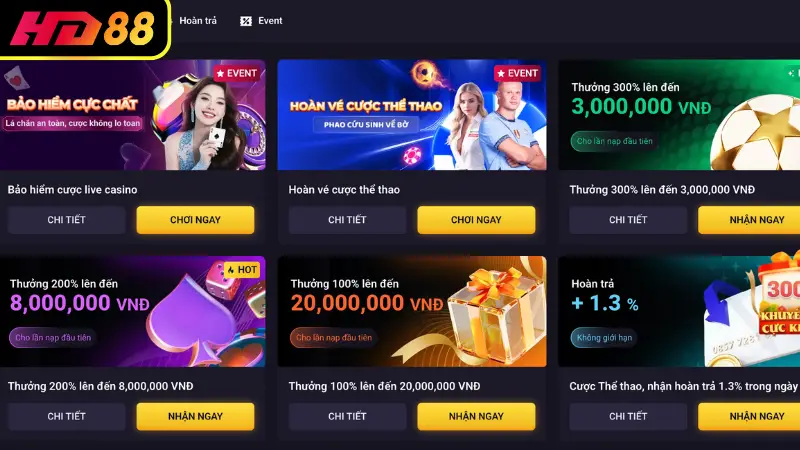The image size is (800, 450).
Task: Click the EVENT badge on the casino banner
Action: [x=237, y=73]
